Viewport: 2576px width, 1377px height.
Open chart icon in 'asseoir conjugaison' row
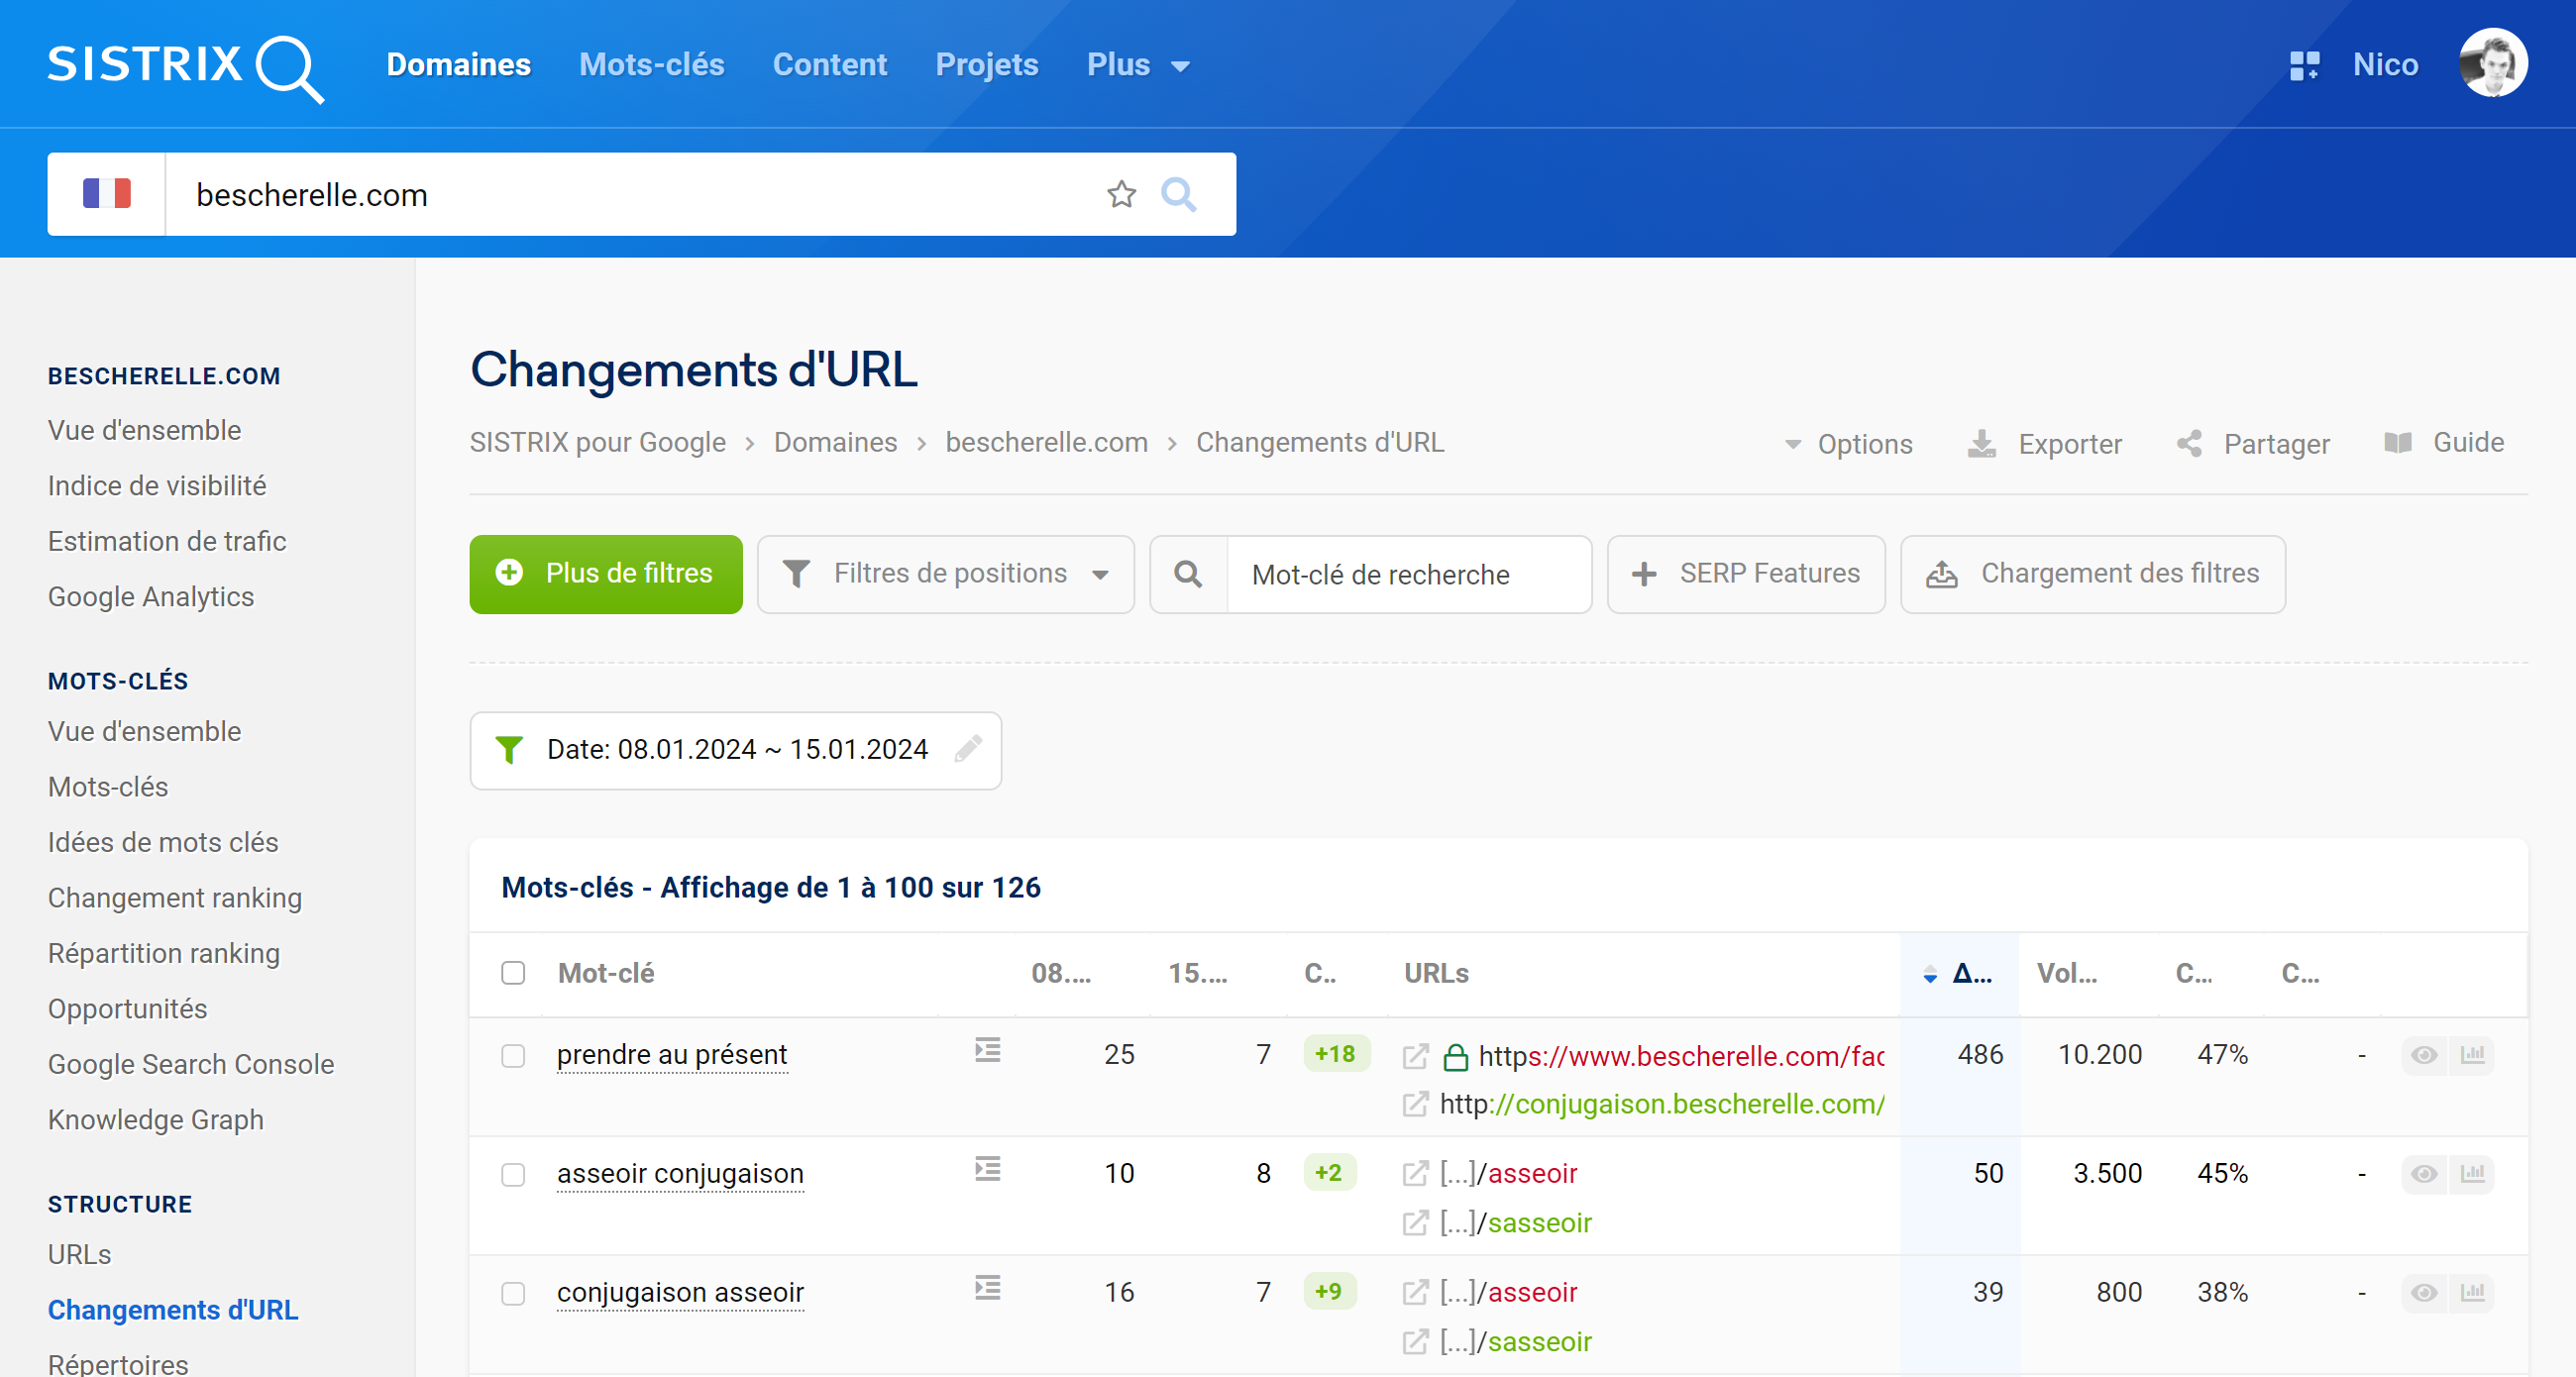pyautogui.click(x=2472, y=1174)
